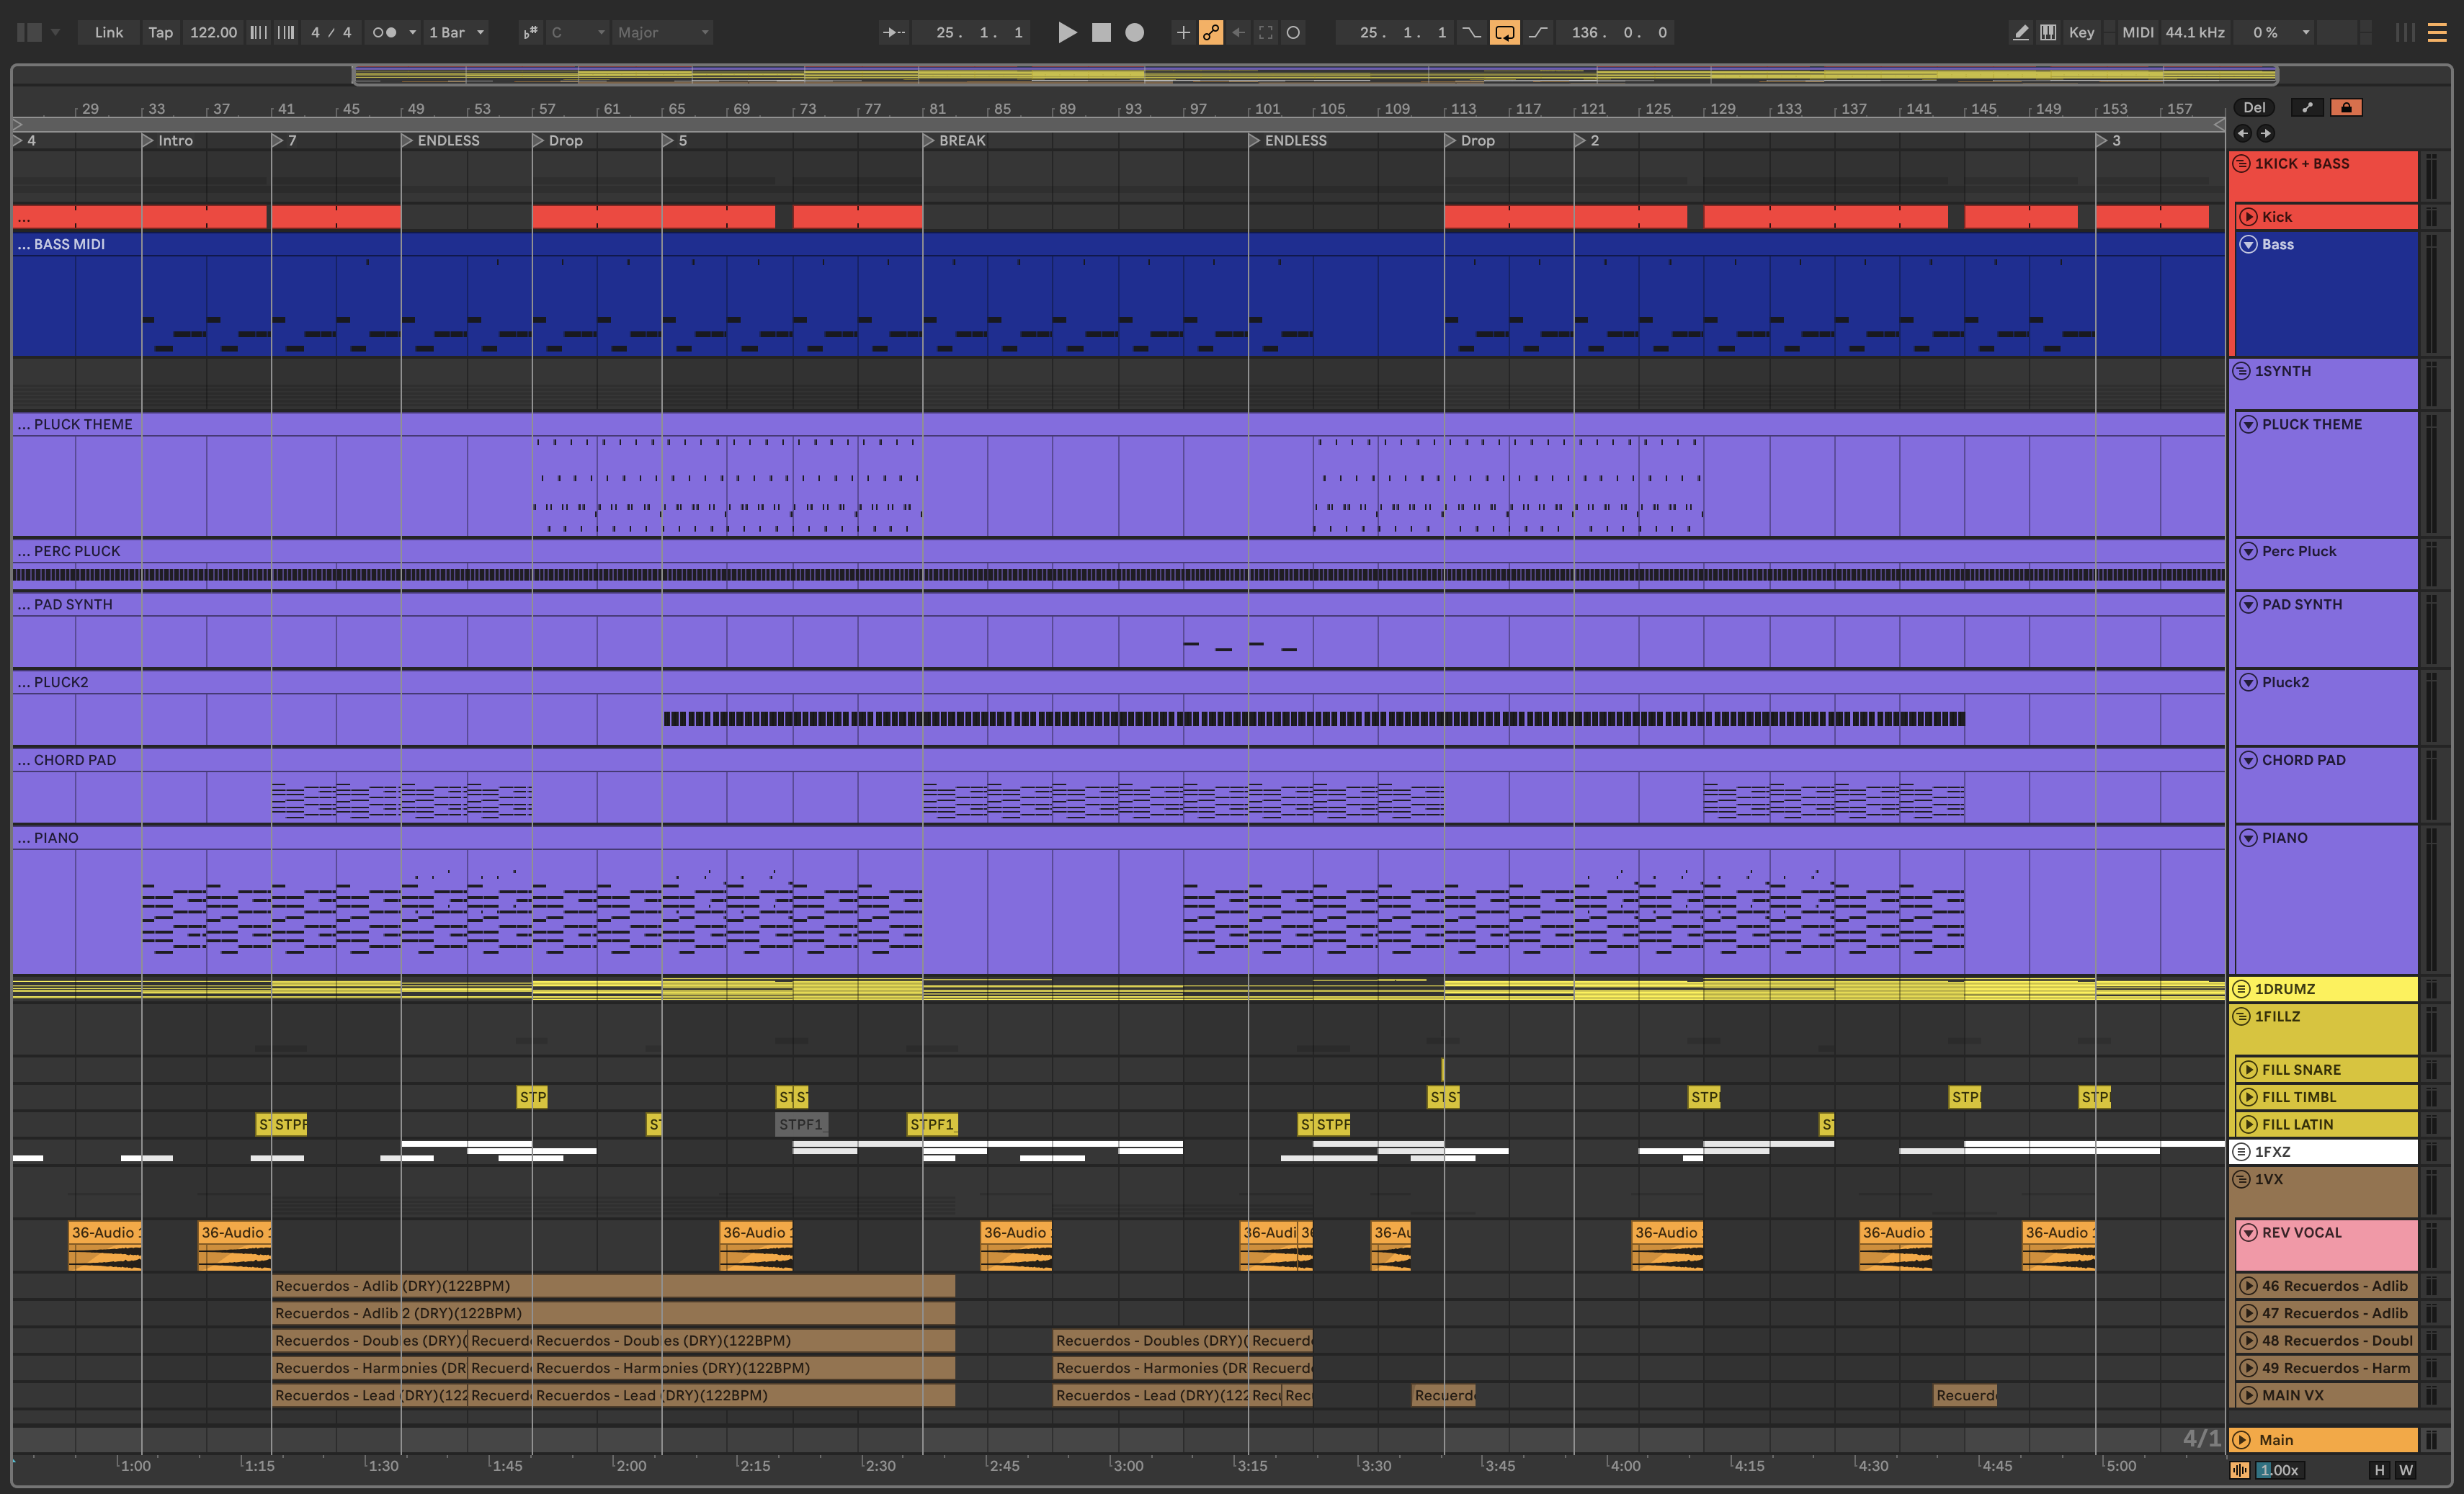Select the BREAK locator marker

tap(960, 141)
